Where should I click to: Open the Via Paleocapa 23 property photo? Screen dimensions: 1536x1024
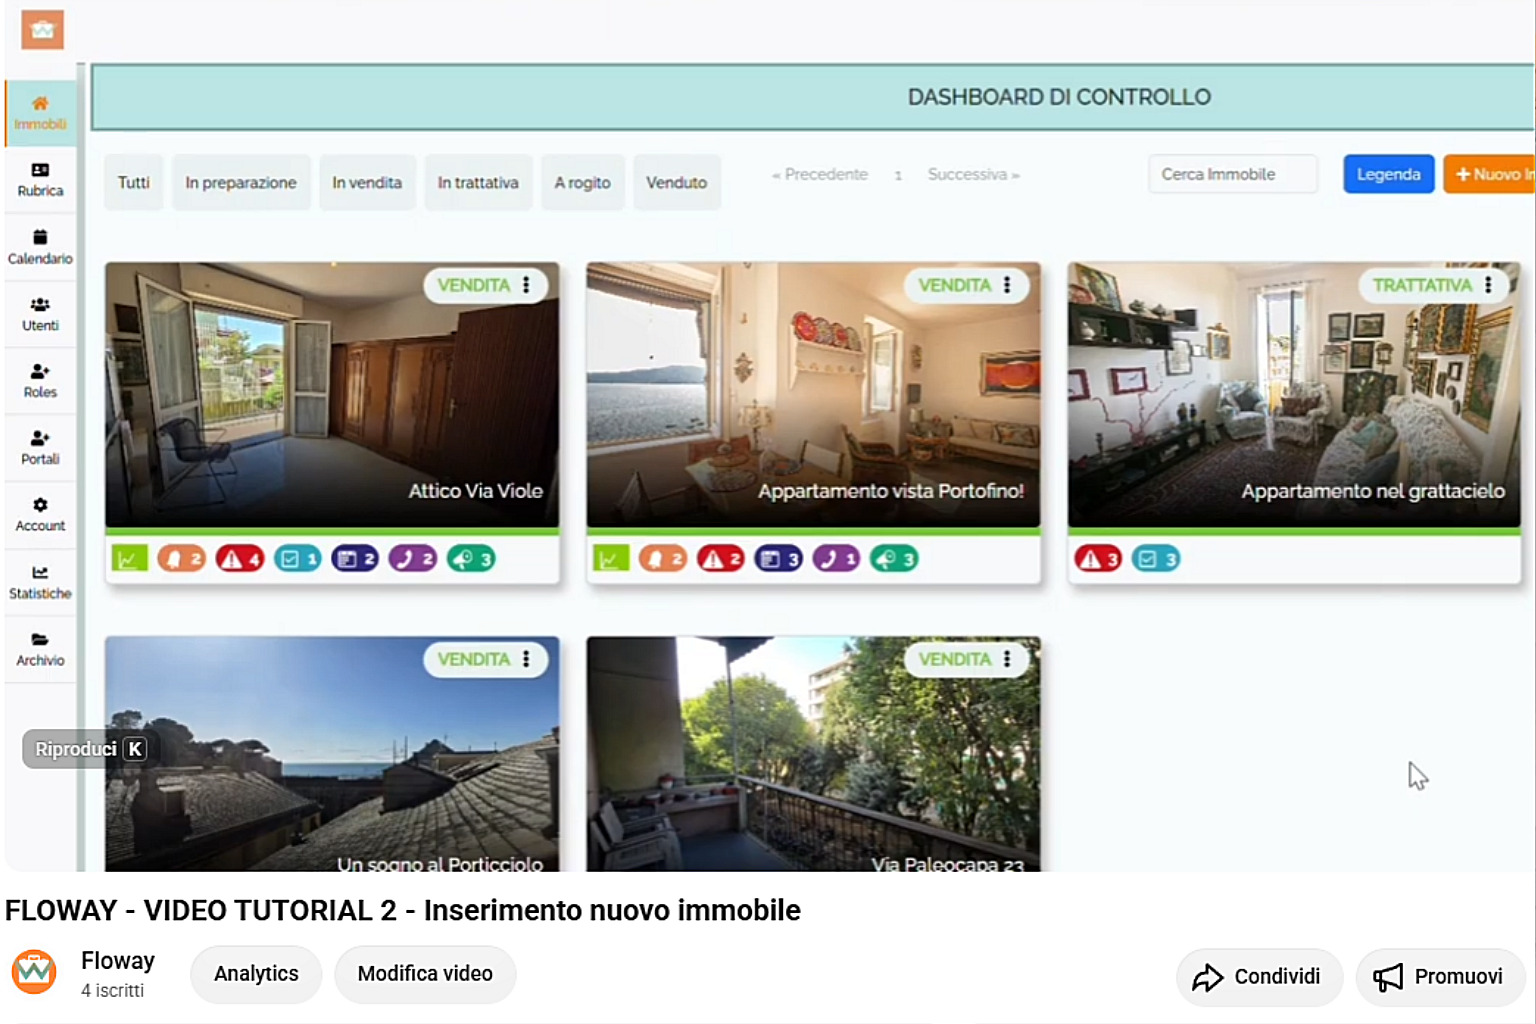click(x=813, y=754)
